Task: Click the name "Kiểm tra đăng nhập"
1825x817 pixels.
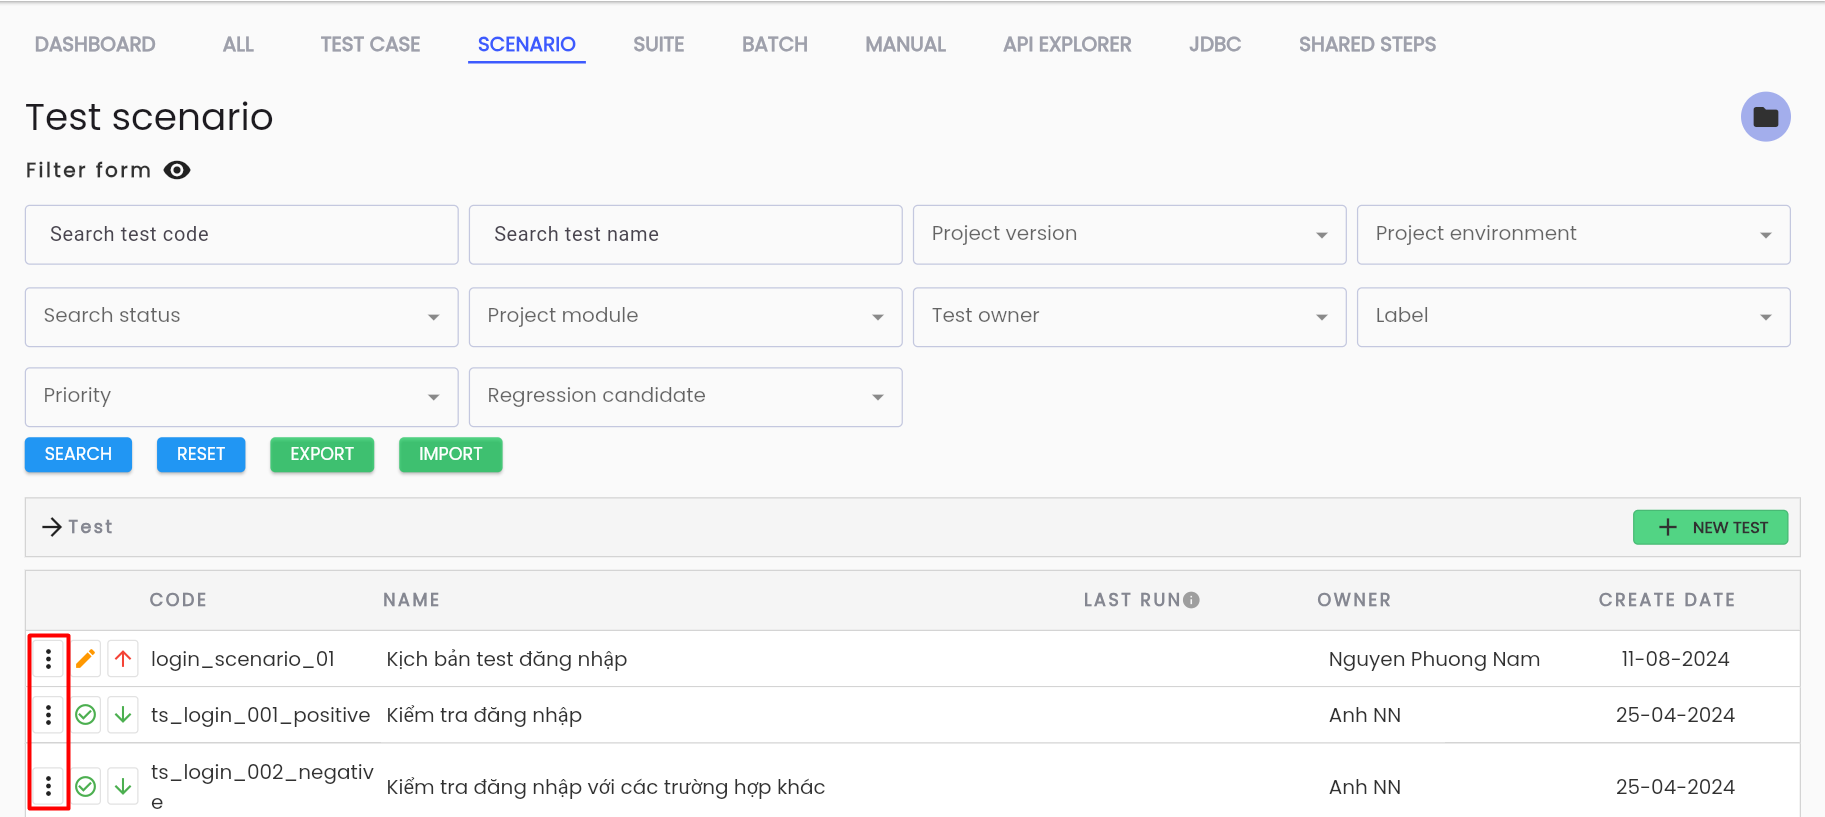Action: pos(484,715)
